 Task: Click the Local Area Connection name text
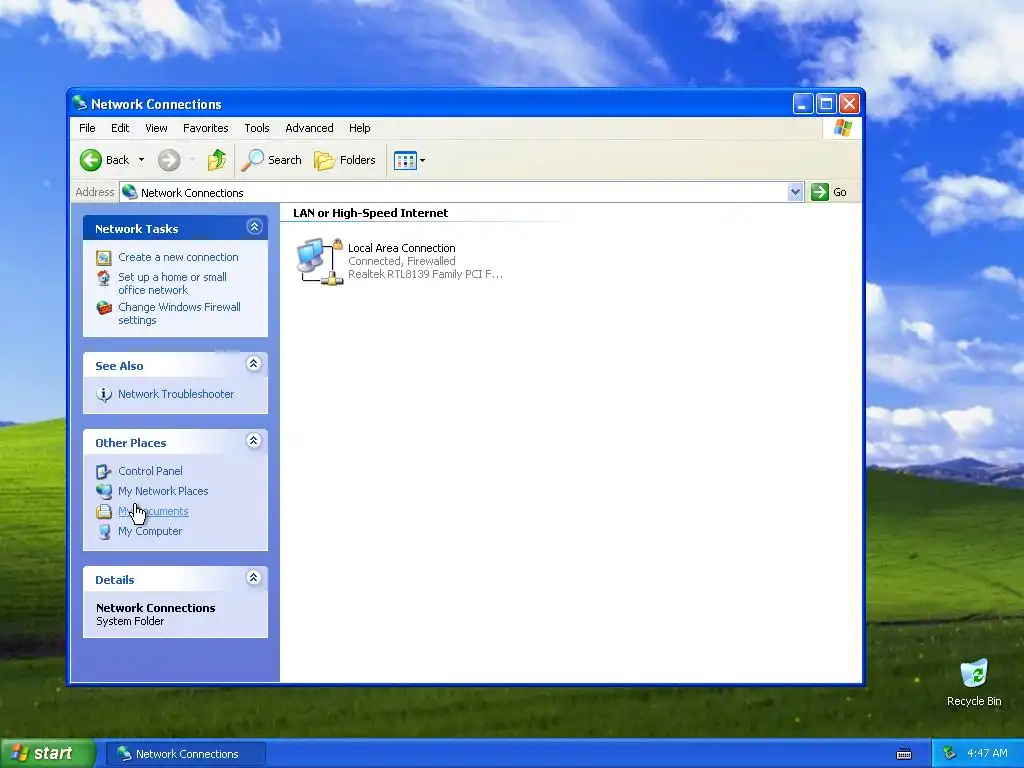click(x=402, y=248)
